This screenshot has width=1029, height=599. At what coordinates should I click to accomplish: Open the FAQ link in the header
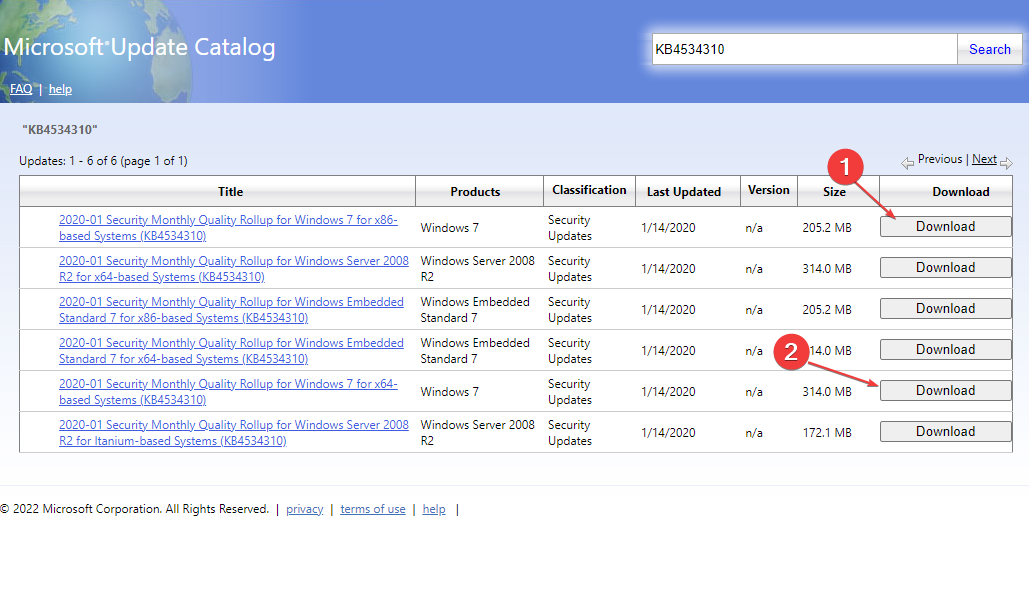pos(21,89)
